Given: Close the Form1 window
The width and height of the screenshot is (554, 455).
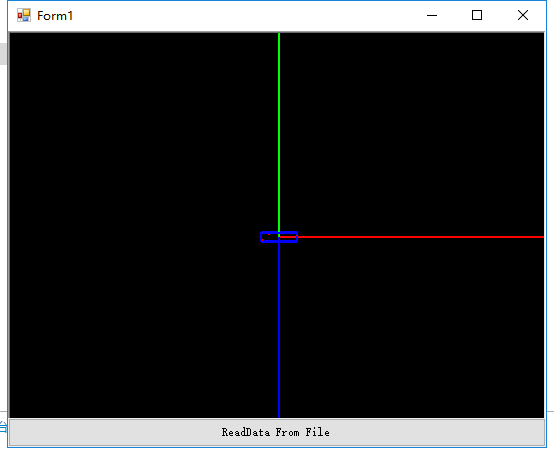Looking at the screenshot, I should (x=523, y=15).
